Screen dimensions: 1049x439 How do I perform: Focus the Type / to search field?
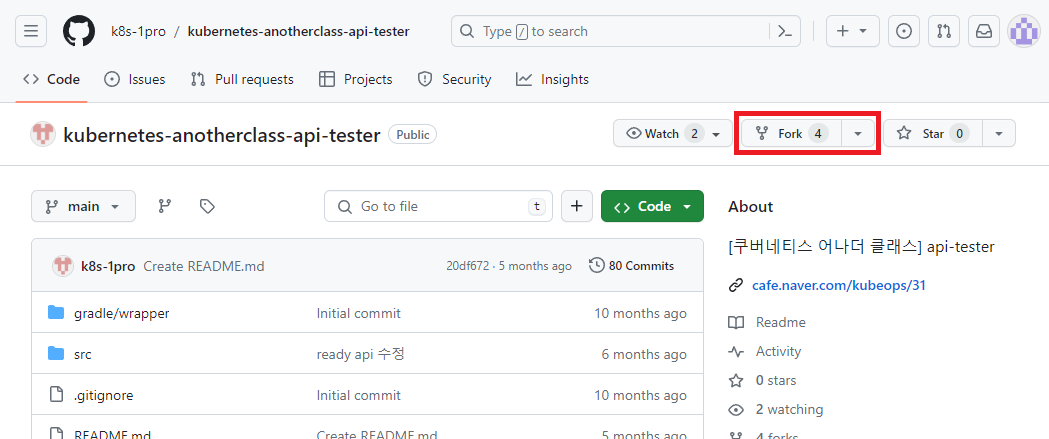pos(626,31)
